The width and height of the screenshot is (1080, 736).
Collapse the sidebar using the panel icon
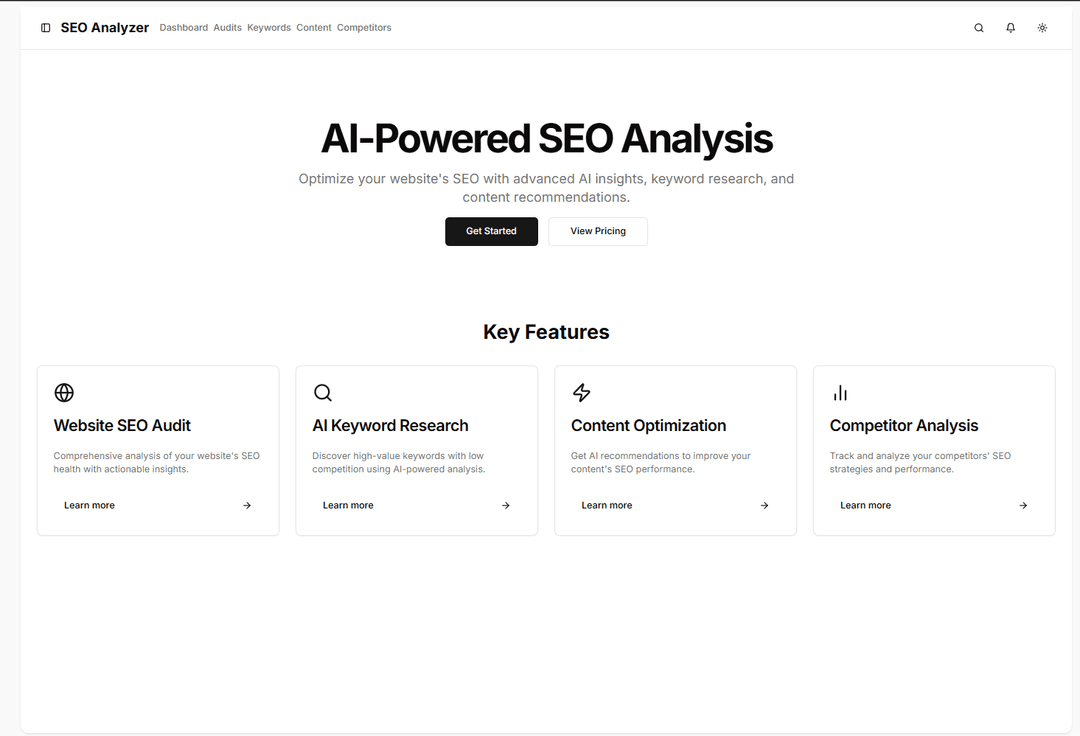pyautogui.click(x=45, y=27)
